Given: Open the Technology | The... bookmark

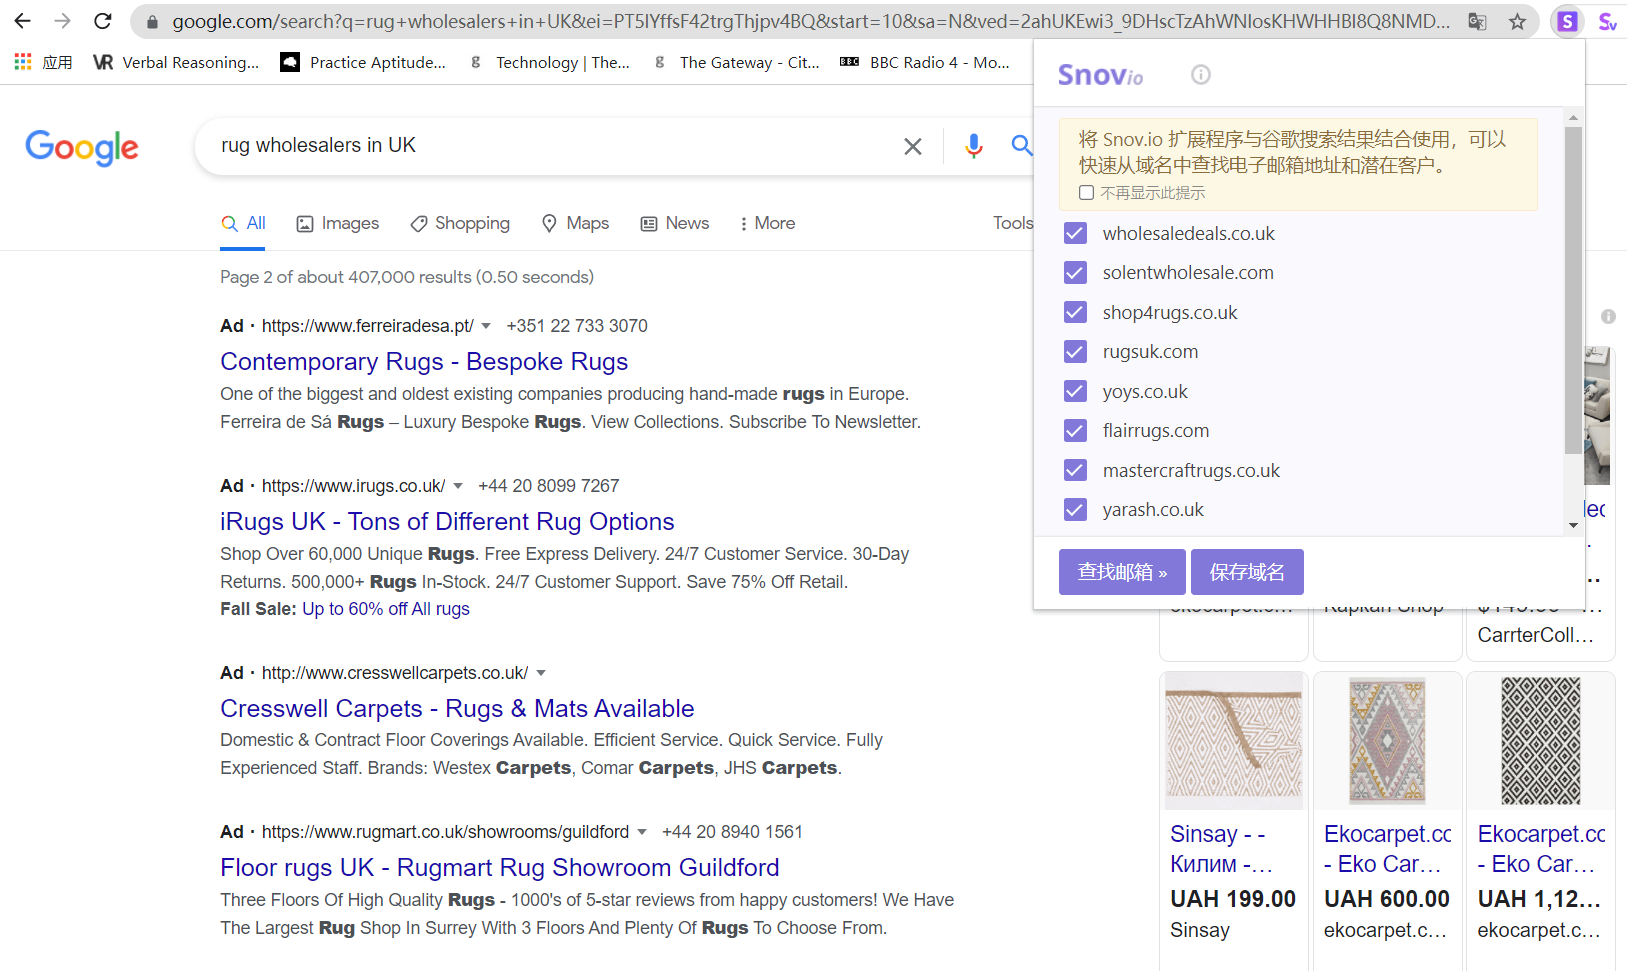Looking at the screenshot, I should click(x=549, y=62).
